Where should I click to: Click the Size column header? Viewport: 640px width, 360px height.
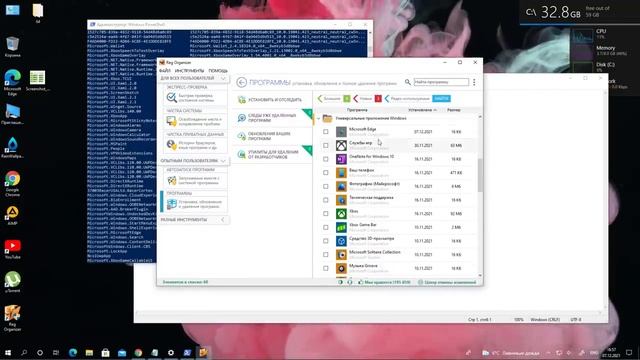(x=453, y=110)
